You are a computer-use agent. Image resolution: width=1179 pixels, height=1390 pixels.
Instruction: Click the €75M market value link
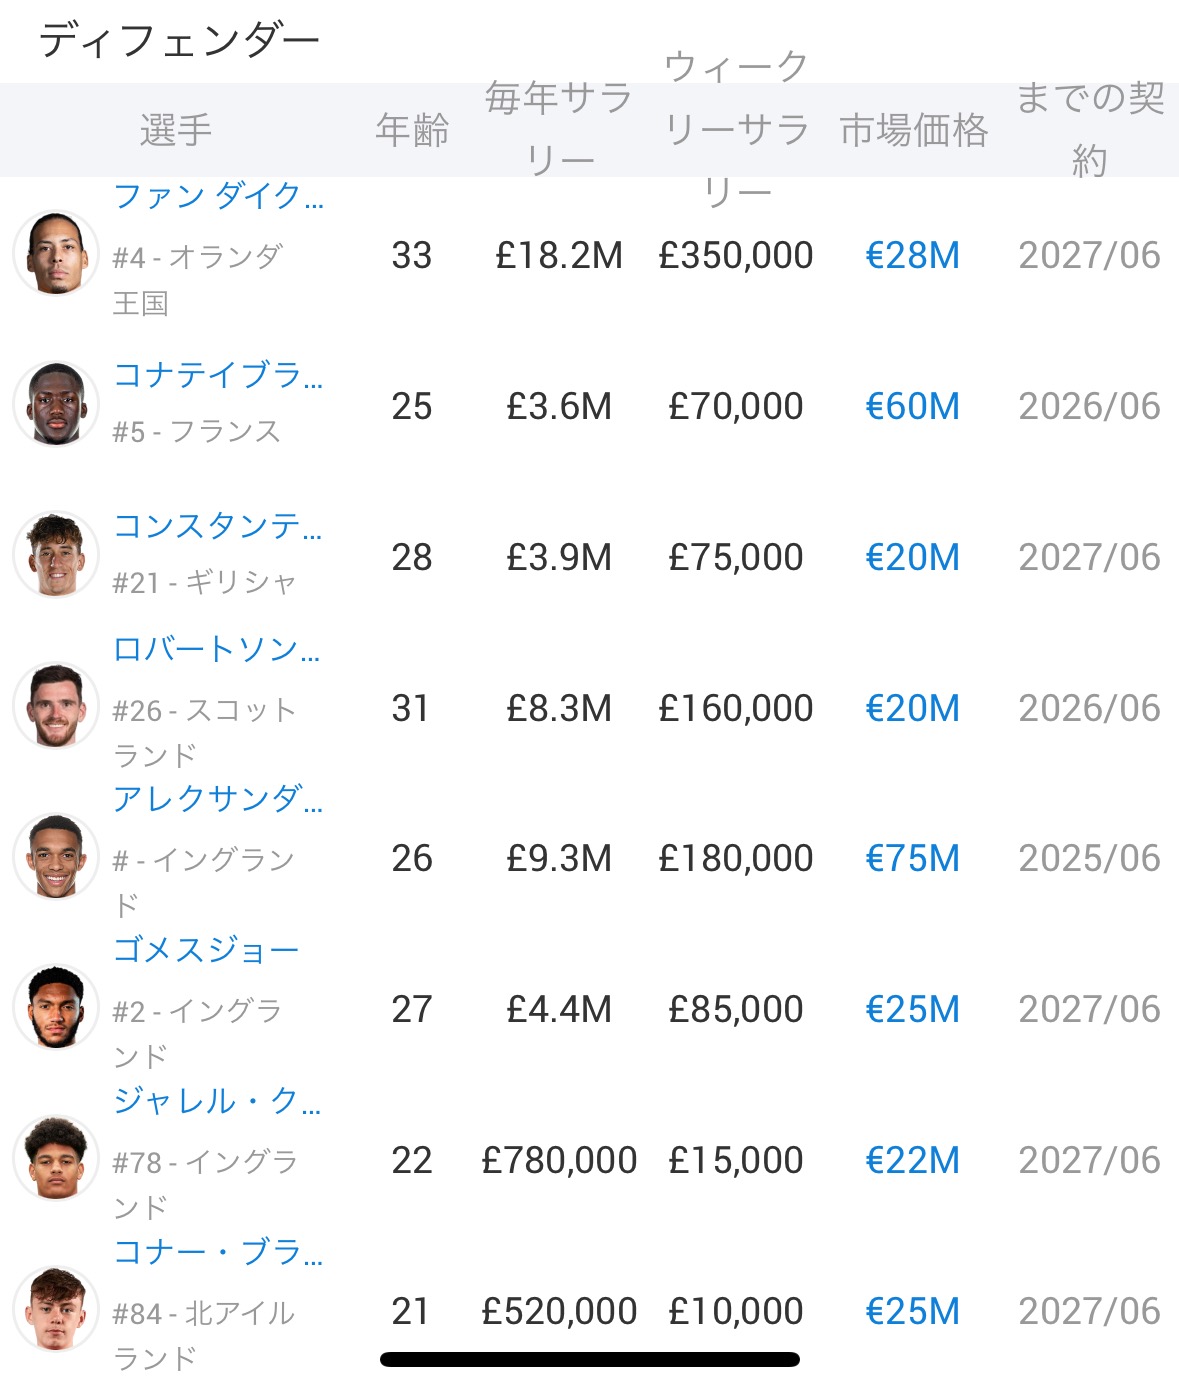point(912,858)
